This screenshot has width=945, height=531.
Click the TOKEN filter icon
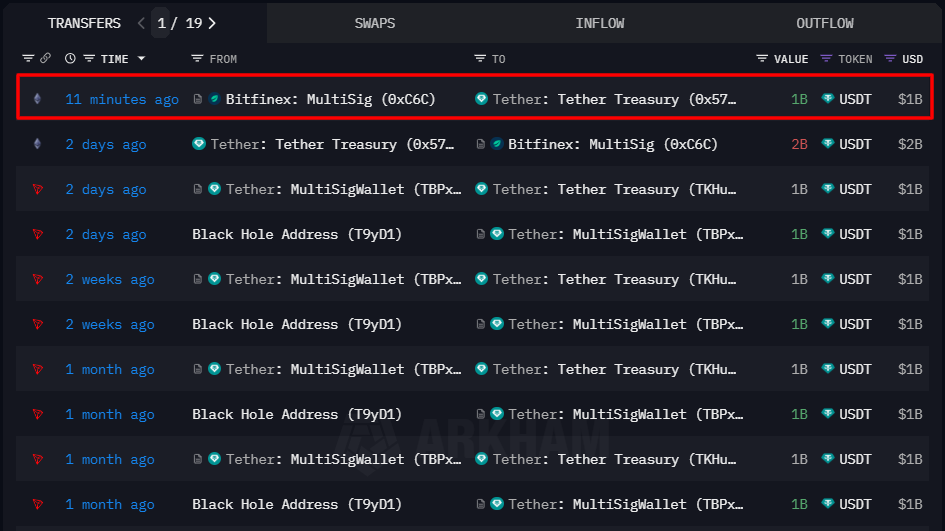click(x=826, y=59)
